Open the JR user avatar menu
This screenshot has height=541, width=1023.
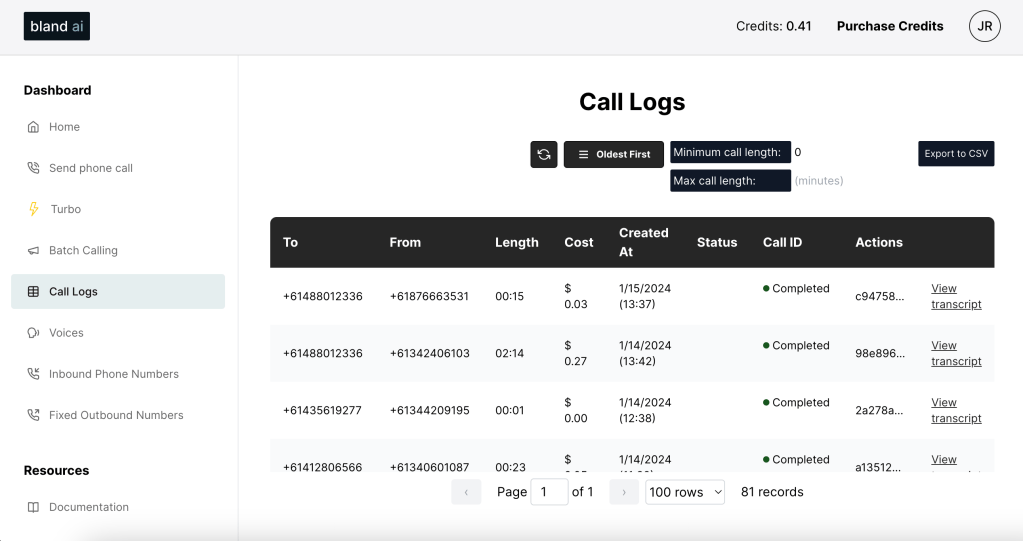pos(984,26)
